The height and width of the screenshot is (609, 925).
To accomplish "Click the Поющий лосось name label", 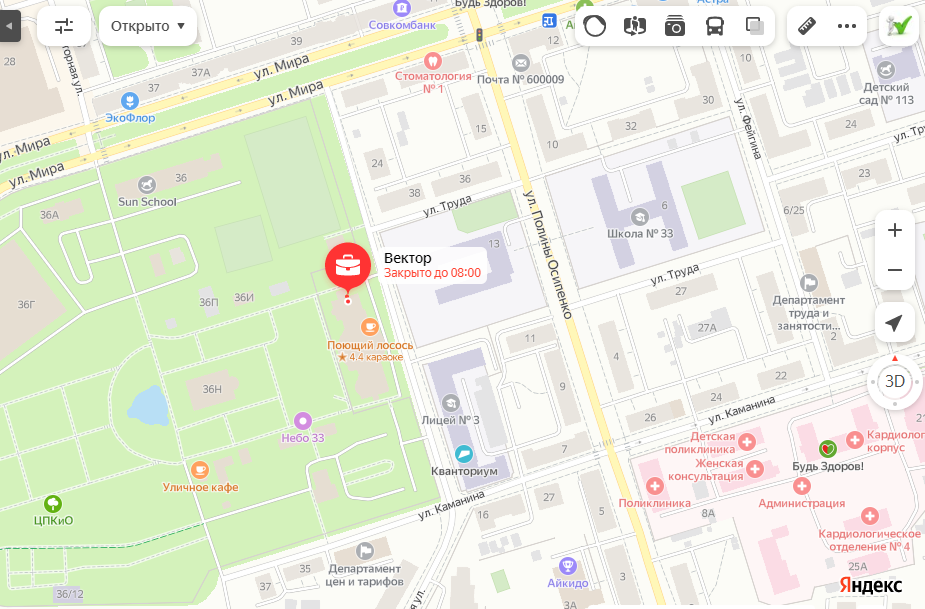I will click(x=370, y=345).
